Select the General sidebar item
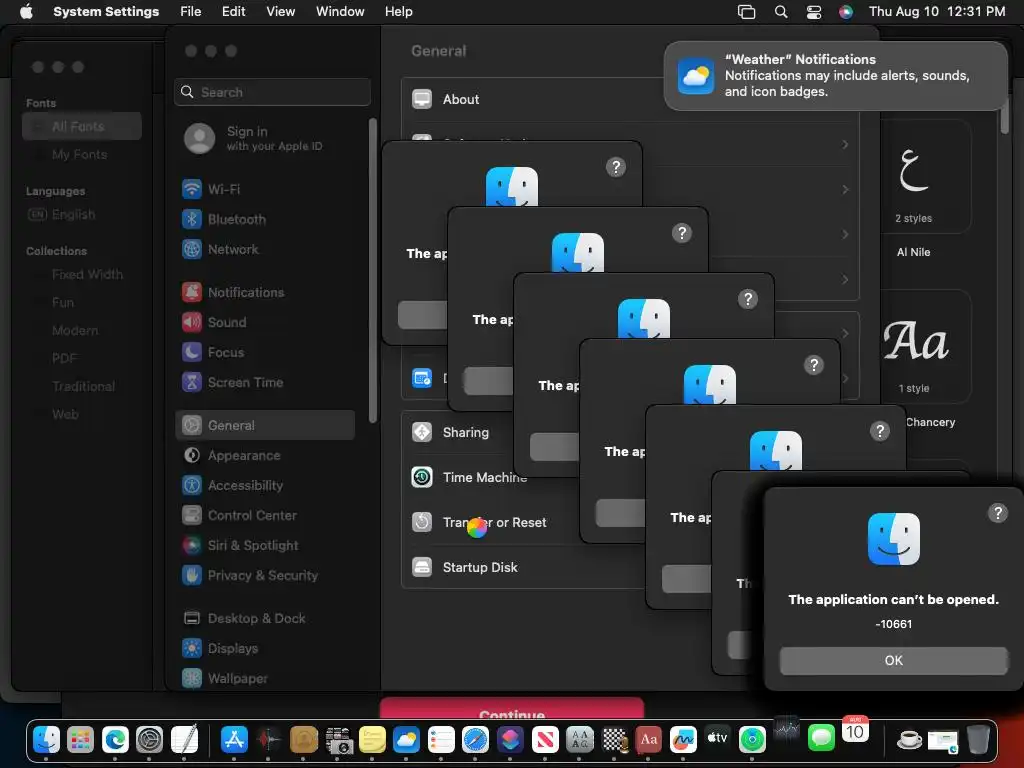This screenshot has height=768, width=1024. [x=264, y=425]
